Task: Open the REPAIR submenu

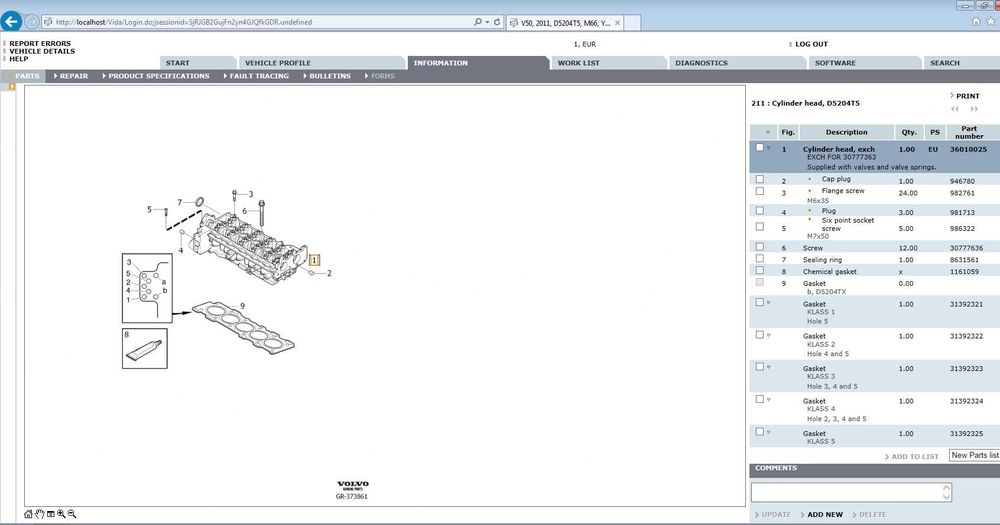Action: pyautogui.click(x=71, y=76)
